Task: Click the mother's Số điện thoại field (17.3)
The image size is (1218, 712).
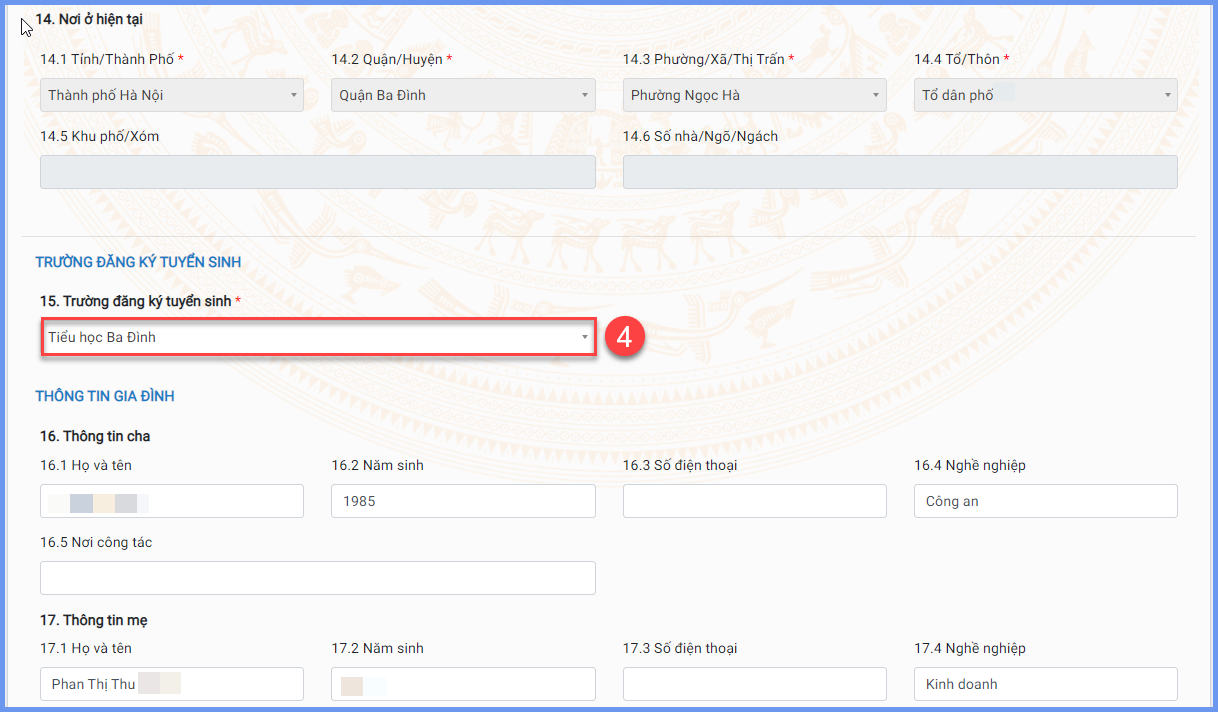Action: [x=754, y=684]
